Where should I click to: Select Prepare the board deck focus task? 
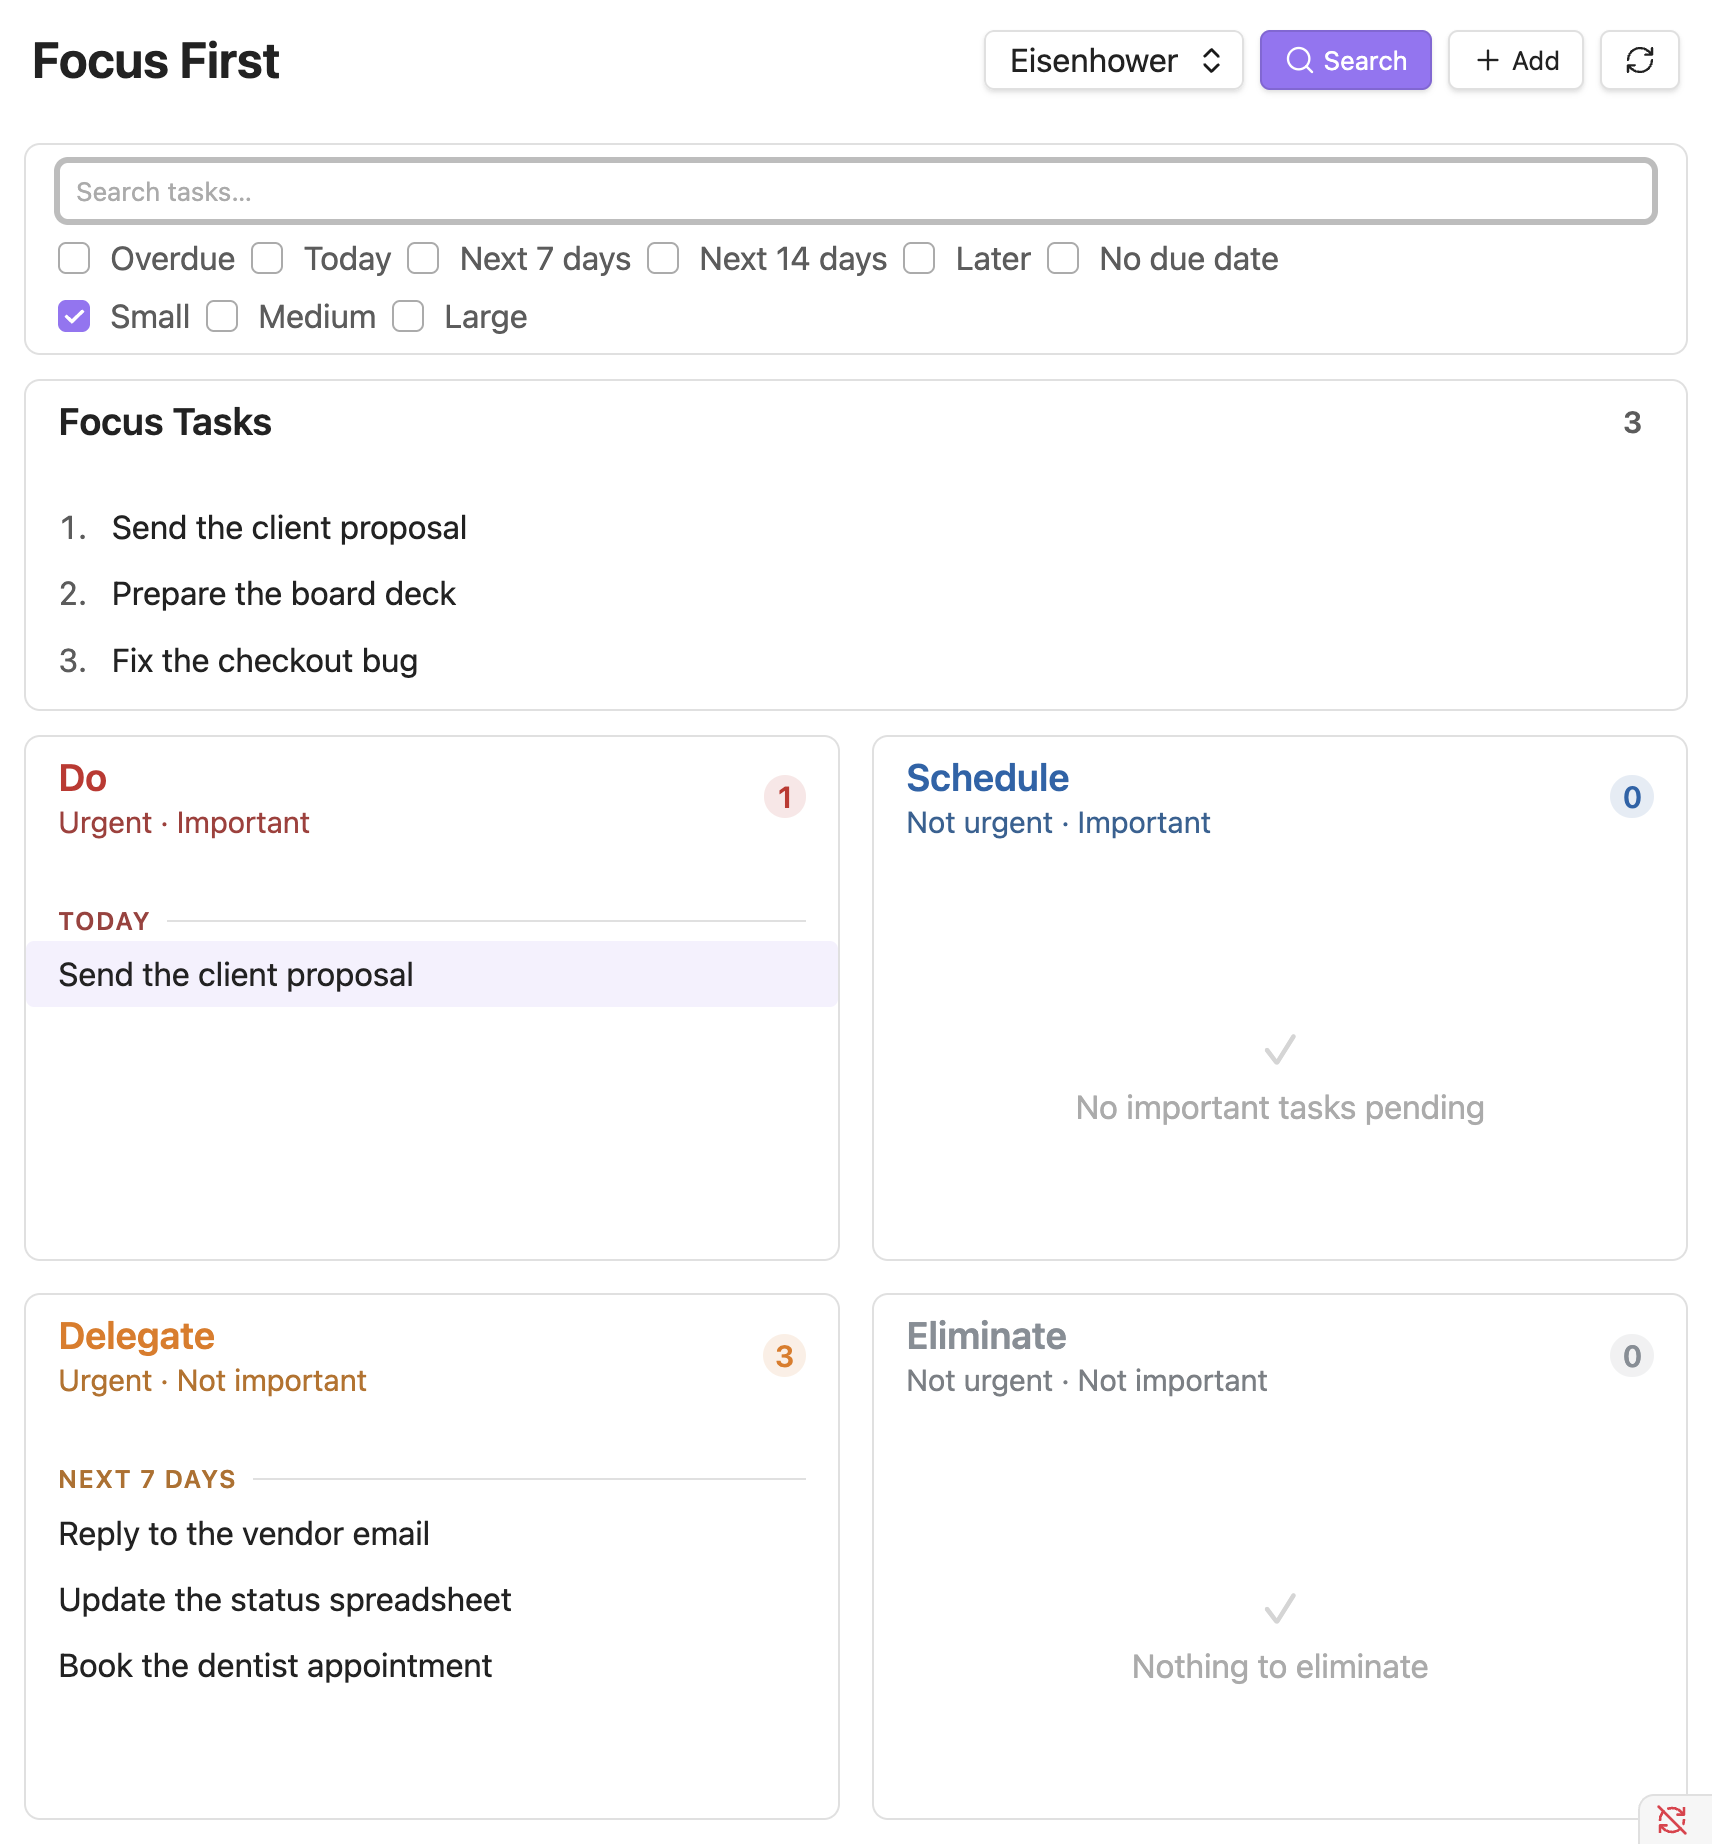click(x=284, y=594)
